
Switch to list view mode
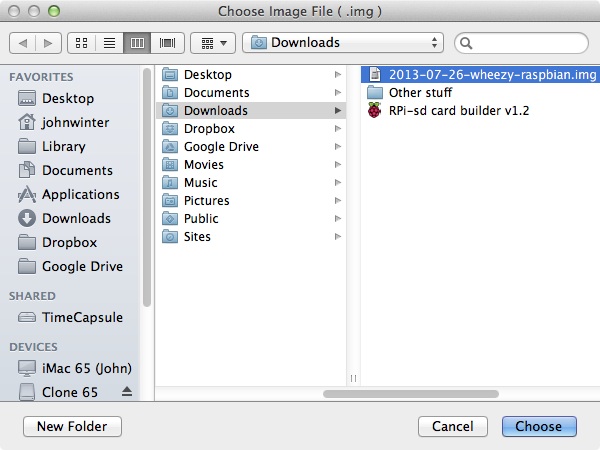pos(110,43)
